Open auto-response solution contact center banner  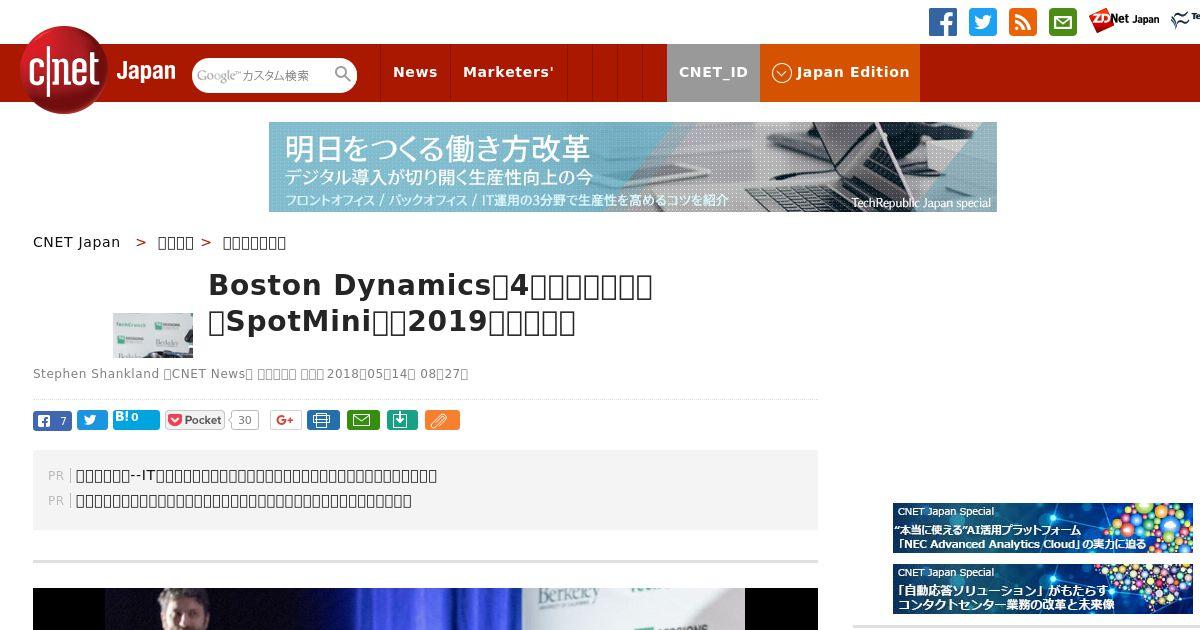1043,589
